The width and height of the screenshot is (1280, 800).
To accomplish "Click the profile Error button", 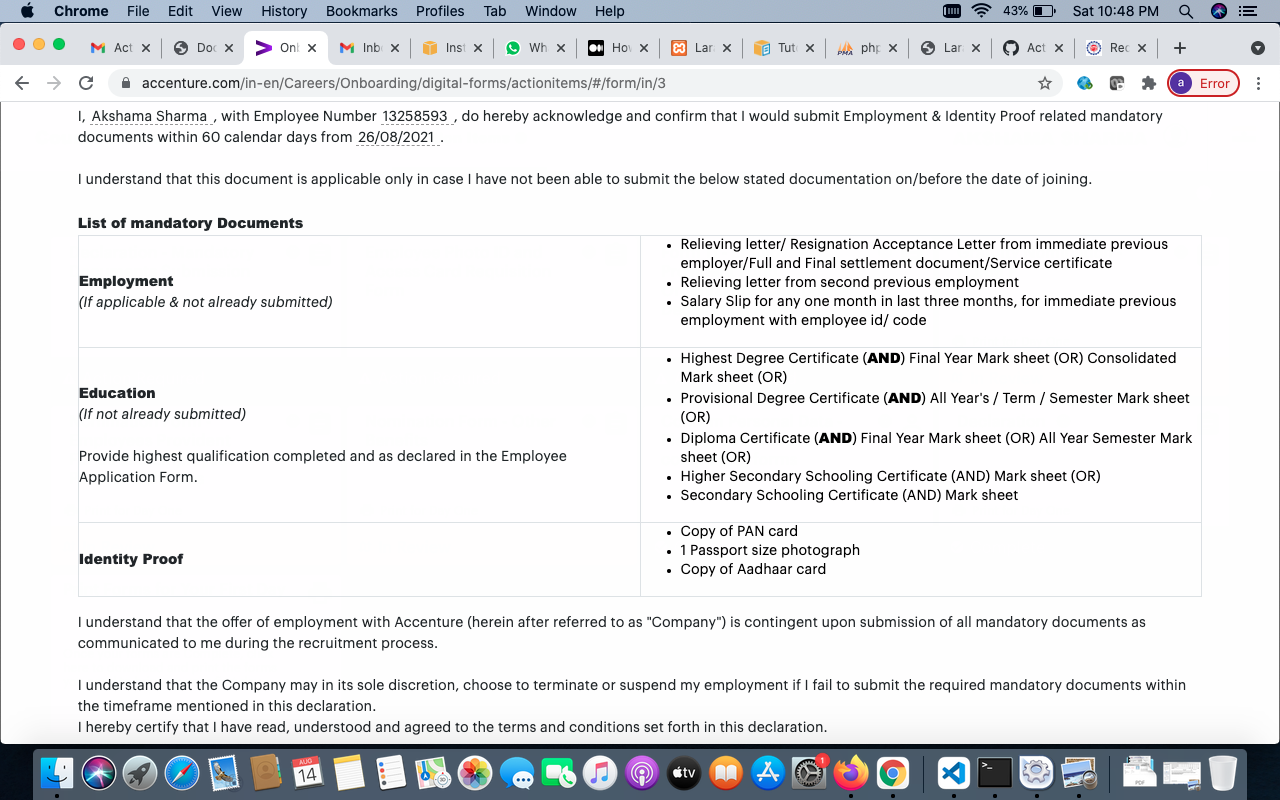I will 1204,83.
